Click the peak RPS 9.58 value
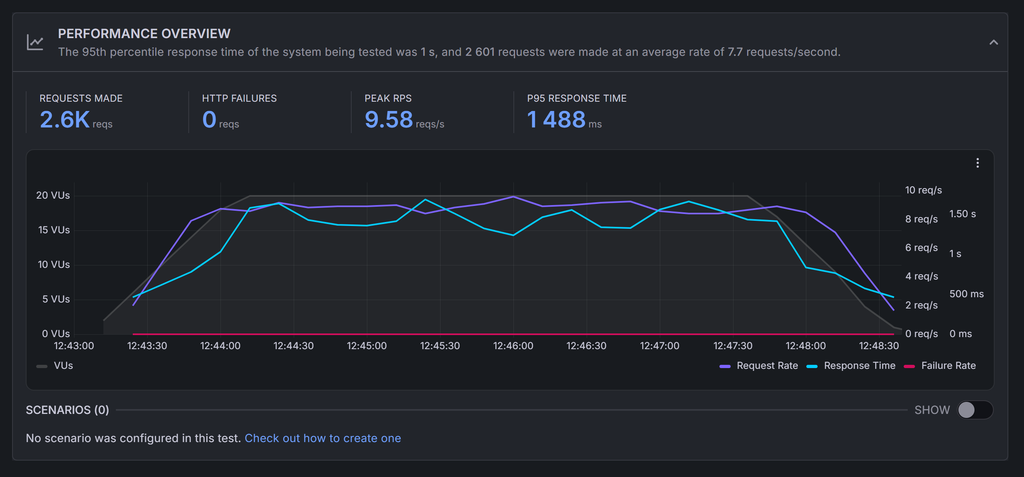Viewport: 1024px width, 477px height. coord(389,120)
